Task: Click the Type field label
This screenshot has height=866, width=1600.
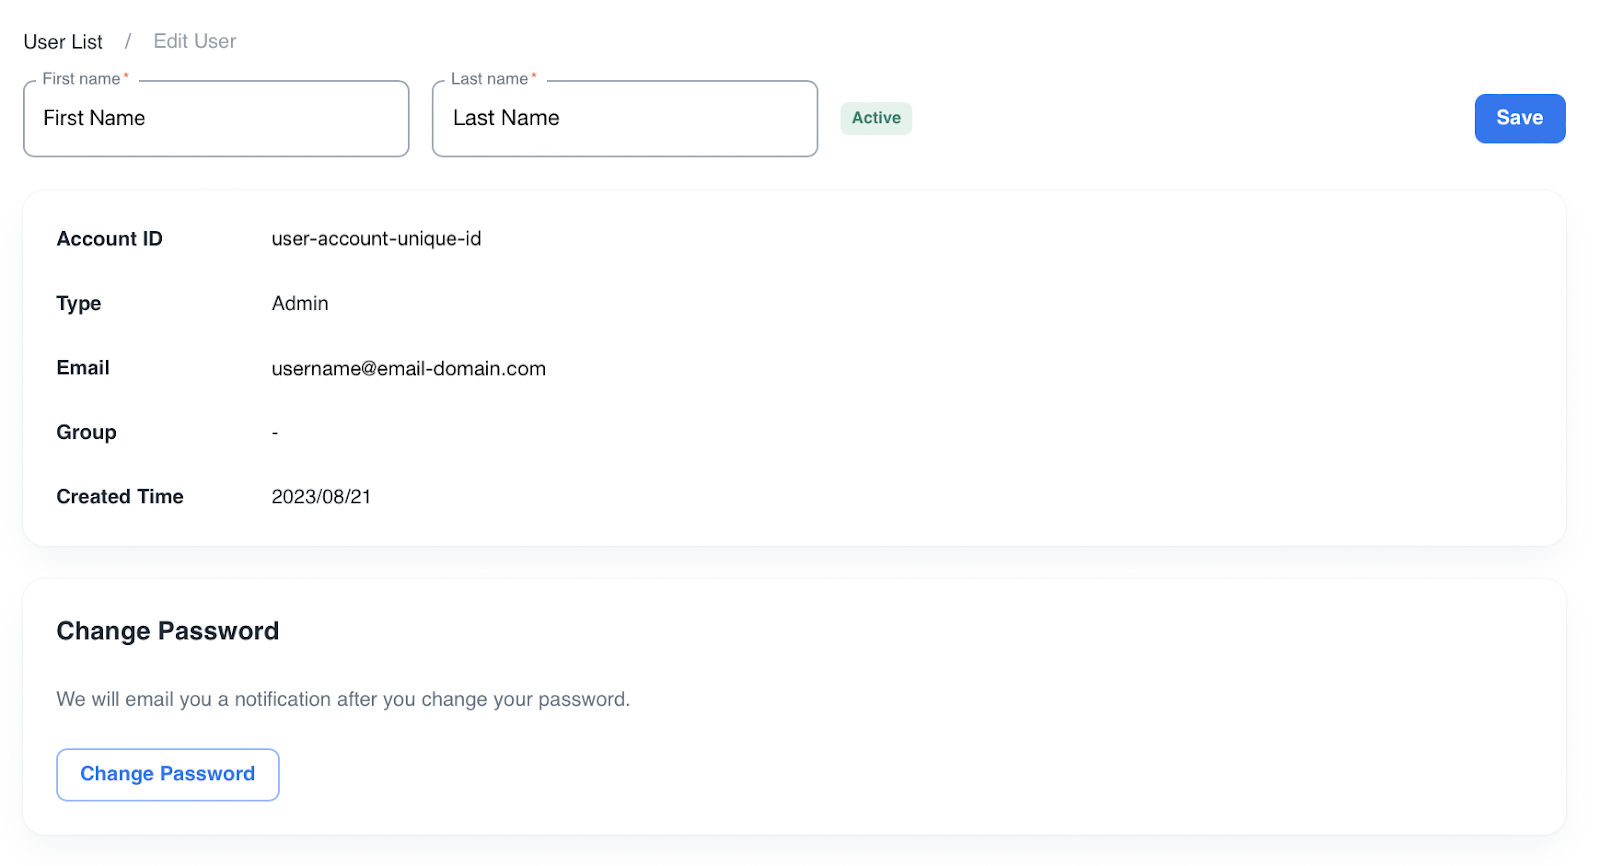Action: (x=79, y=304)
